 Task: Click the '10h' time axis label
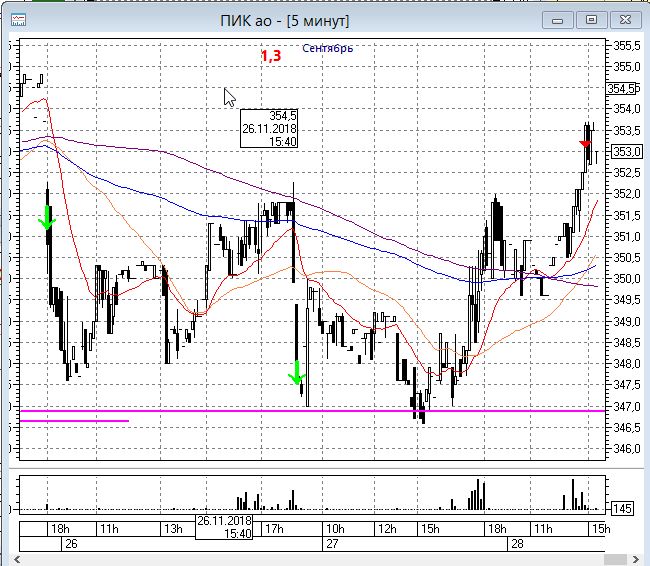pyautogui.click(x=335, y=529)
